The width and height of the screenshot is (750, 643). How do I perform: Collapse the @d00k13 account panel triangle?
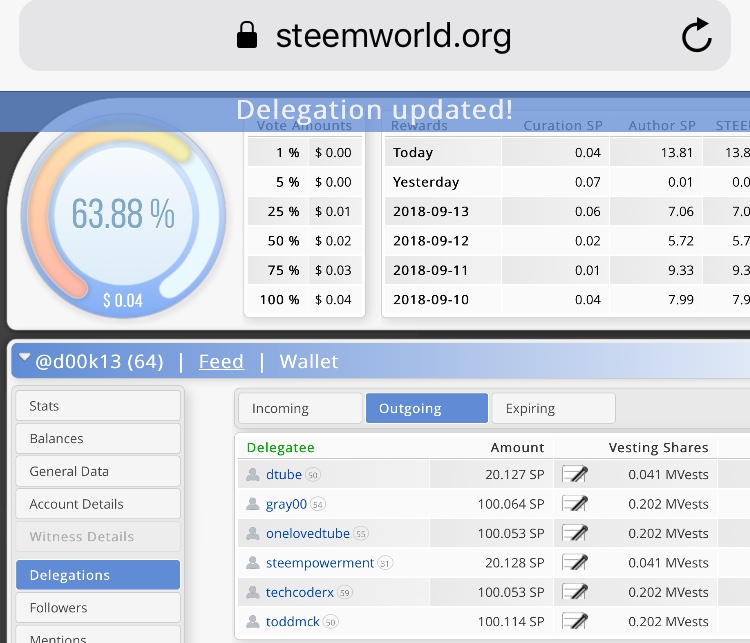point(24,357)
